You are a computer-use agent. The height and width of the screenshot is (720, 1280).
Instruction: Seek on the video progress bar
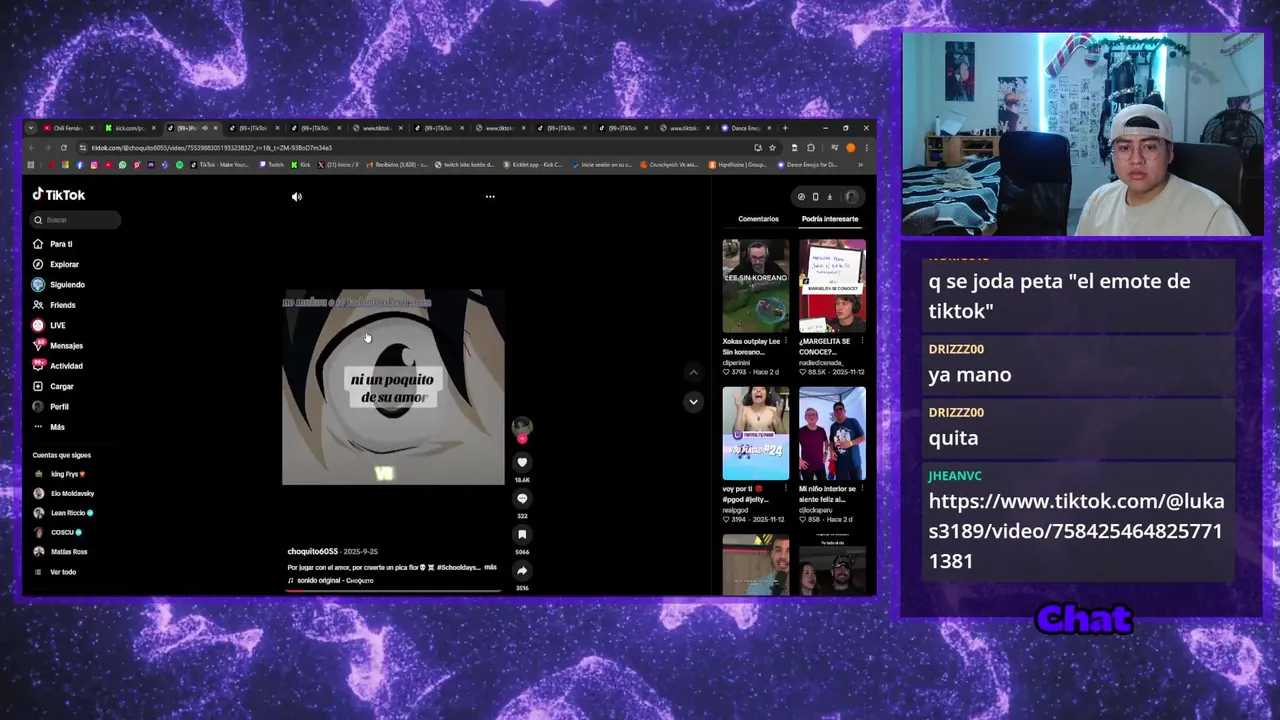[x=393, y=591]
